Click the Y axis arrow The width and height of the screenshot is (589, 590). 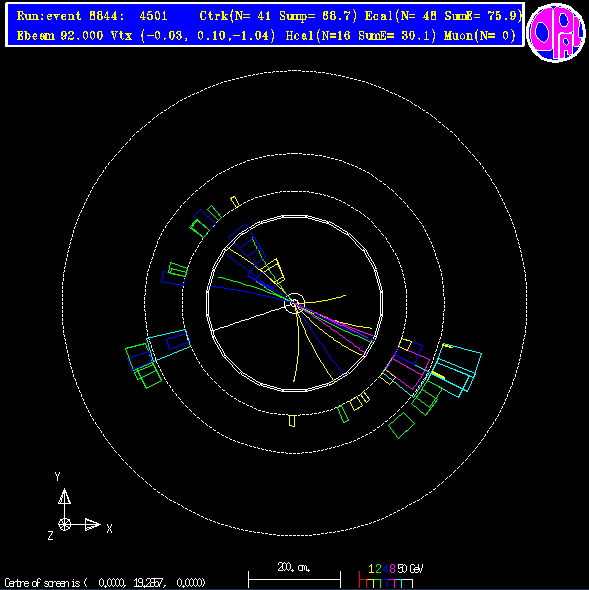pyautogui.click(x=64, y=497)
